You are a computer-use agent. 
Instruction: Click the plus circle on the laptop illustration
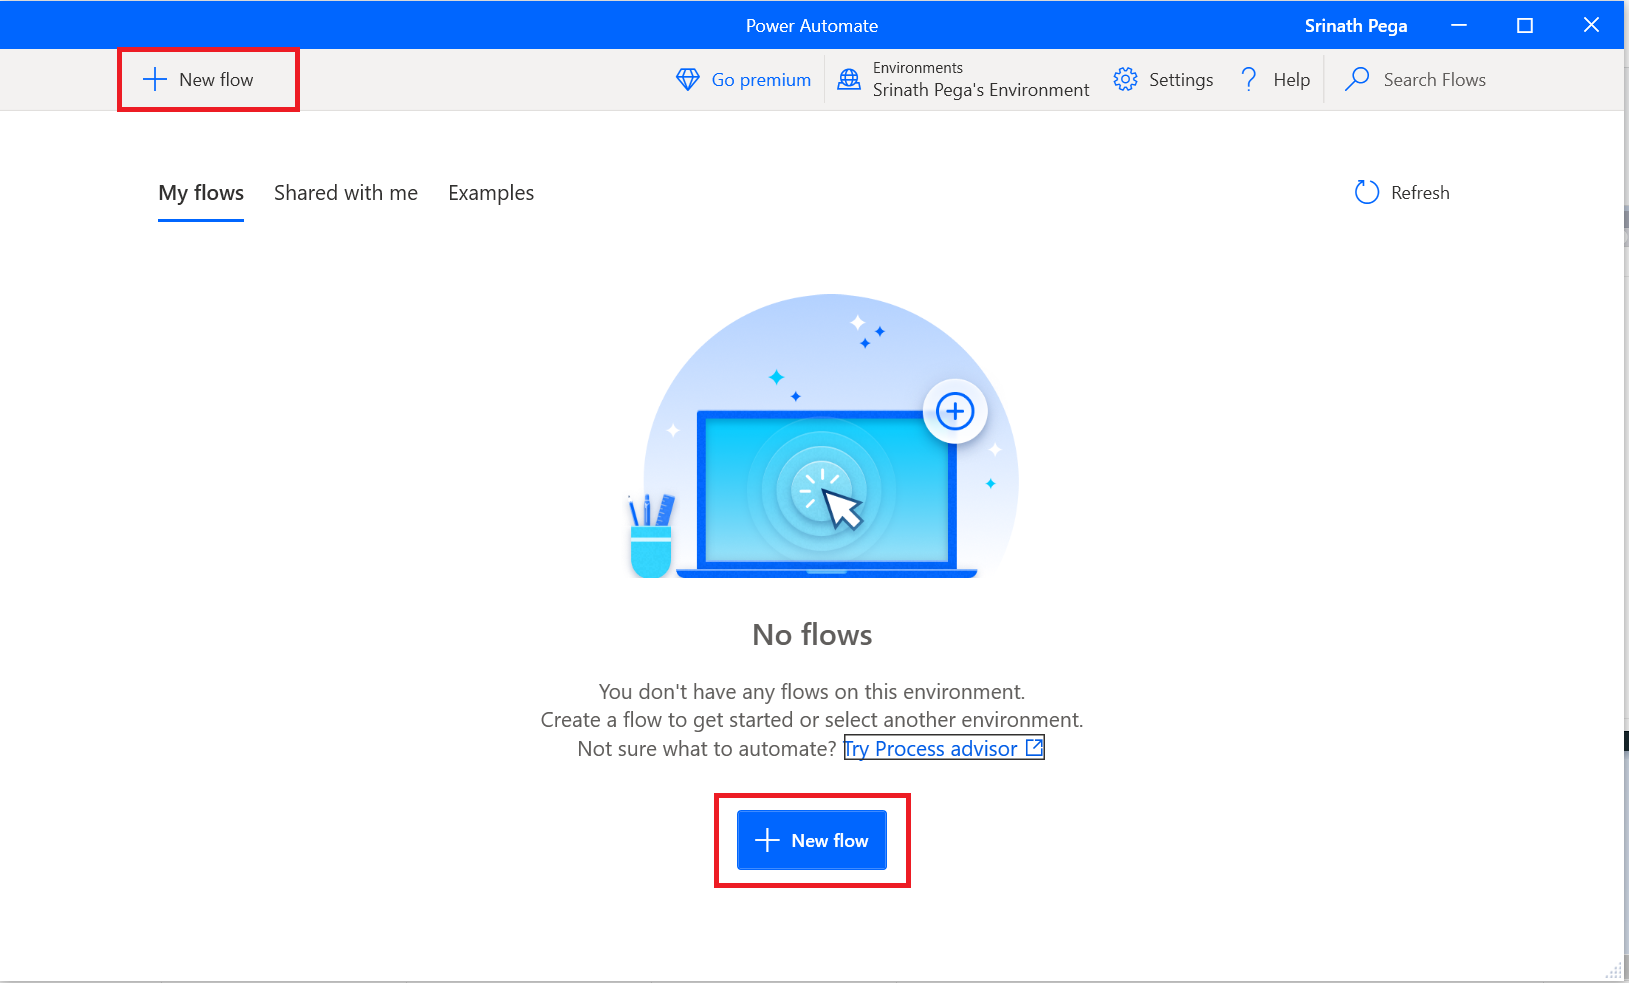click(955, 411)
